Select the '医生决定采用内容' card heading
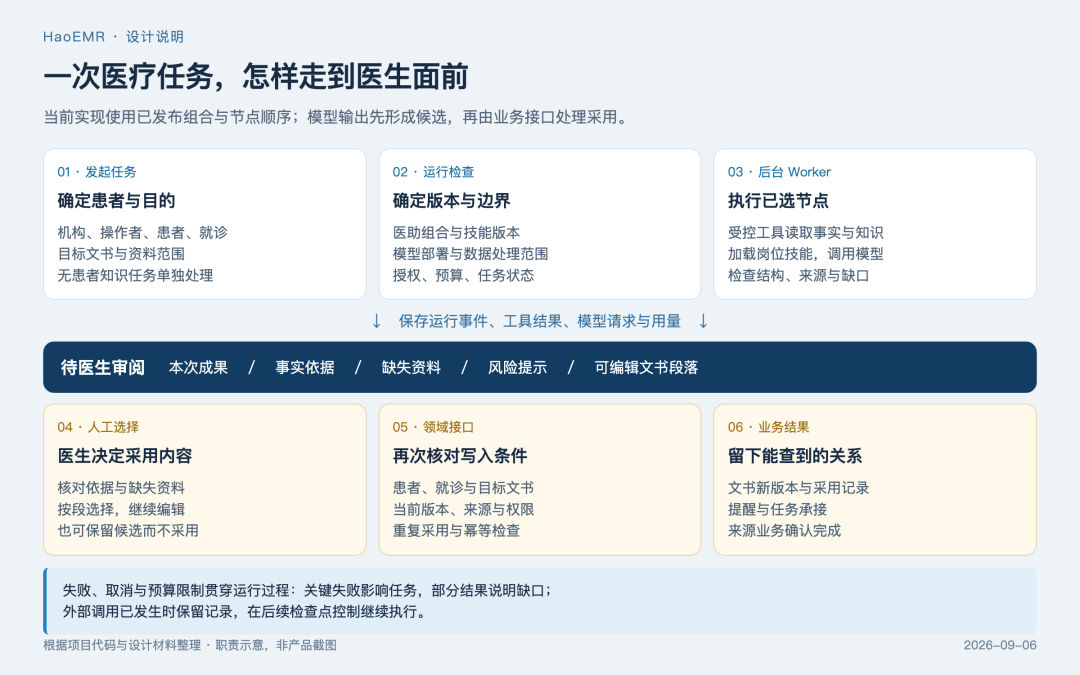 click(125, 456)
